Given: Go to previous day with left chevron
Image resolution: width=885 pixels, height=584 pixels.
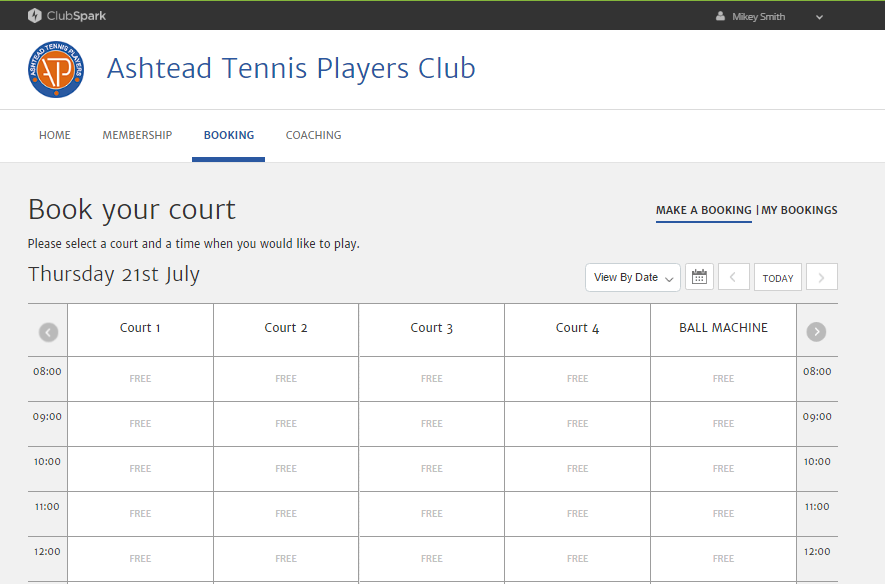Looking at the screenshot, I should [733, 277].
